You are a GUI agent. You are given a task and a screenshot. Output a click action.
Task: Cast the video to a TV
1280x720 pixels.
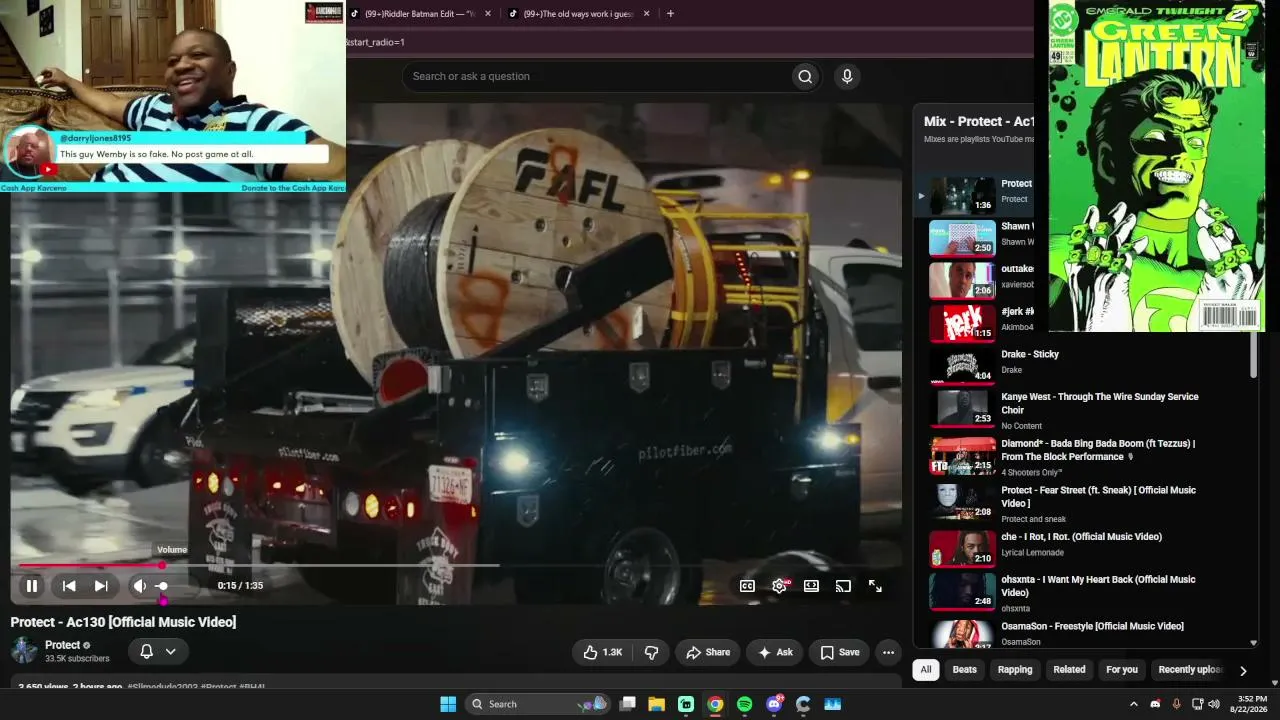(843, 586)
